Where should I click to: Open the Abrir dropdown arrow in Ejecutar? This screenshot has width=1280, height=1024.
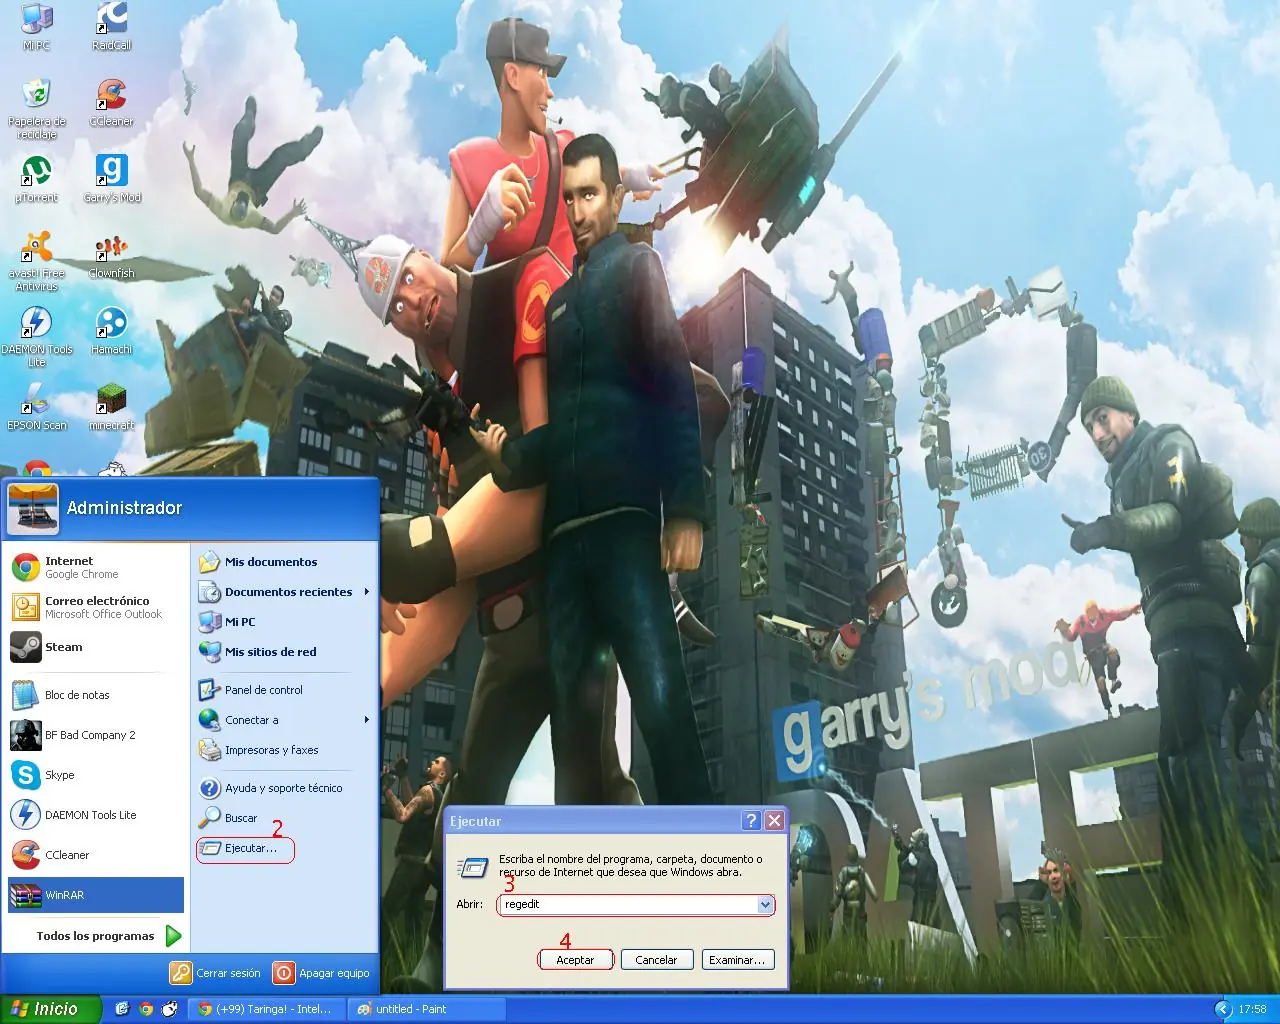pyautogui.click(x=765, y=904)
